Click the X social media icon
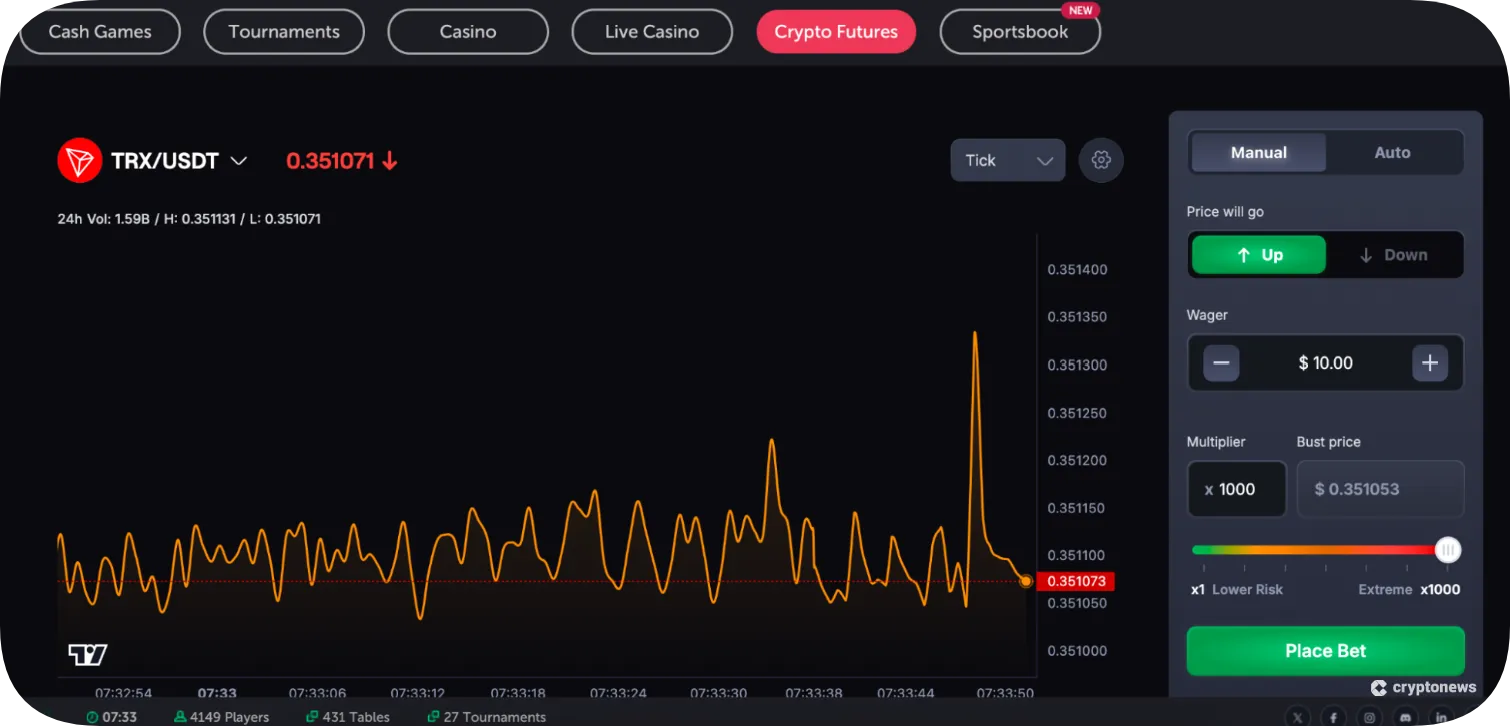The height and width of the screenshot is (726, 1510). [x=1297, y=717]
